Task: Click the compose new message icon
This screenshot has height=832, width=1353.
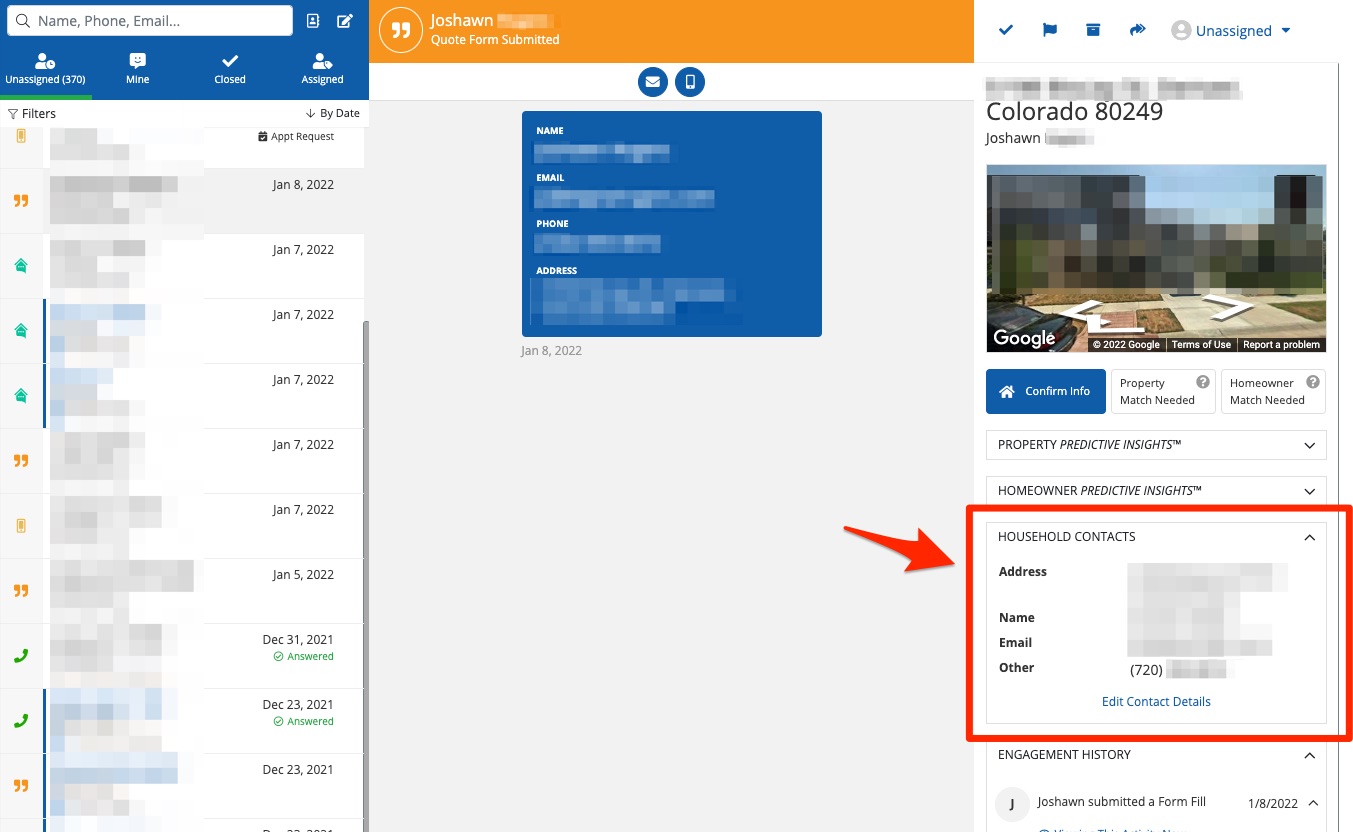Action: [345, 21]
